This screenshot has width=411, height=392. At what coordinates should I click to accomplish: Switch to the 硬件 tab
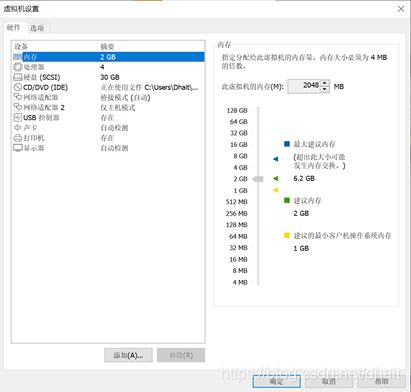(14, 28)
